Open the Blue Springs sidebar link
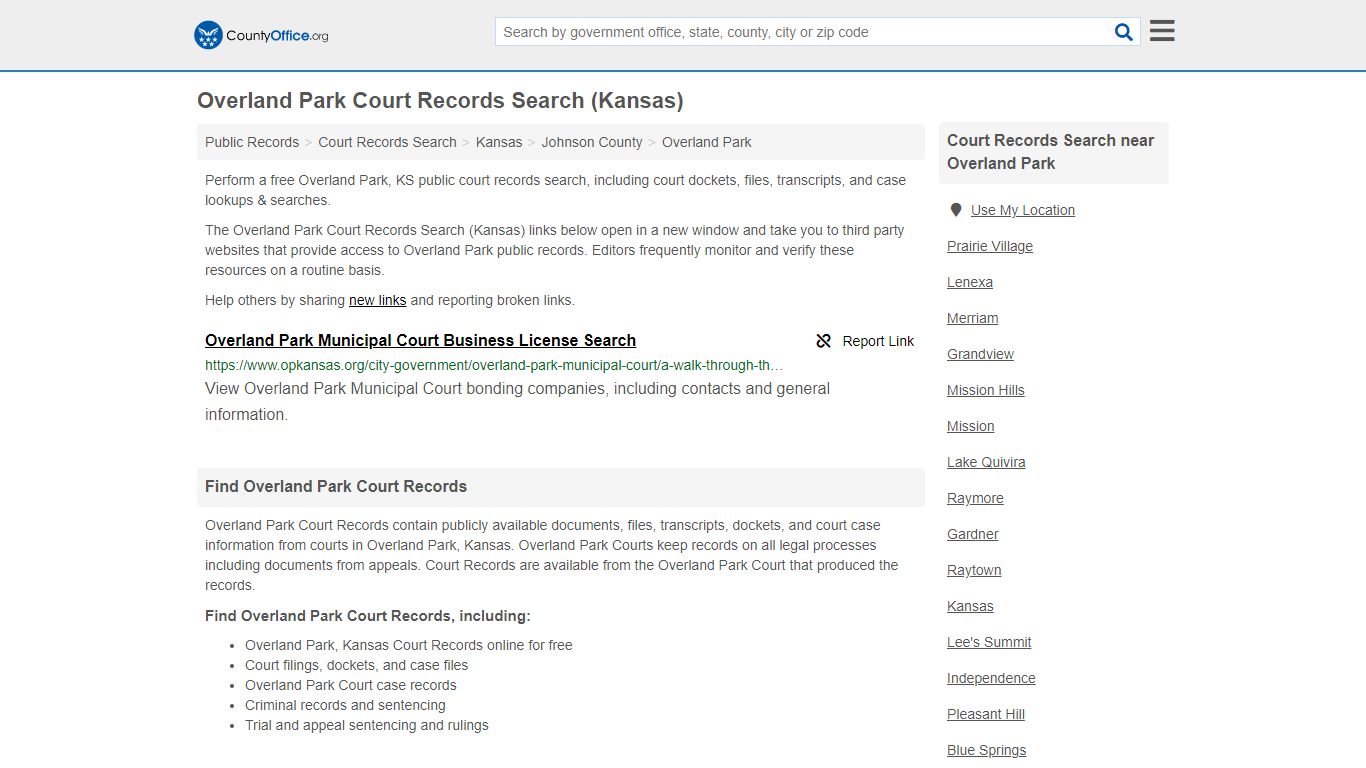1366x768 pixels. click(x=986, y=750)
